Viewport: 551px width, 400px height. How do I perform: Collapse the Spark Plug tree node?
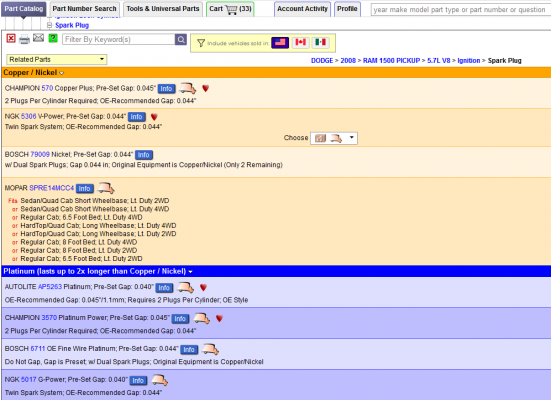coord(50,25)
